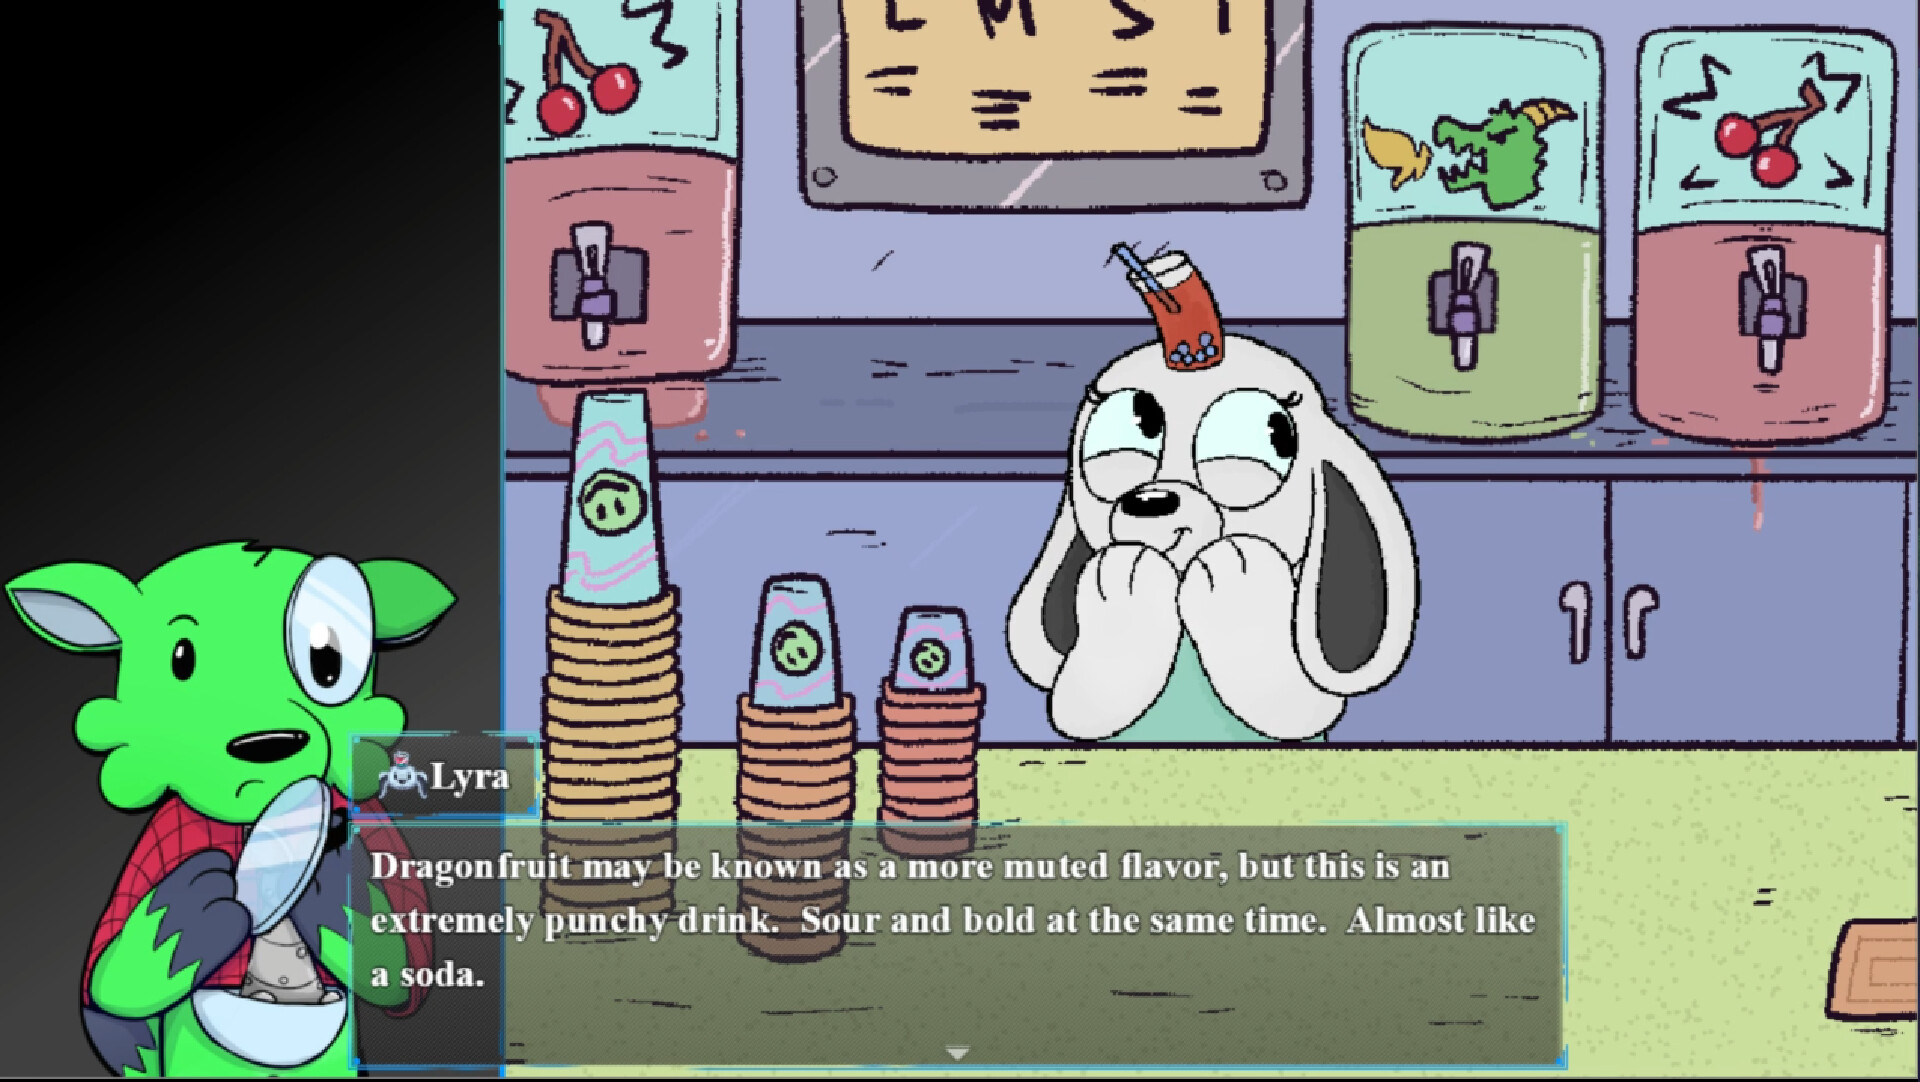Select the bird icon next to the dragon
Screen dimensions: 1920x1082
pyautogui.click(x=1397, y=148)
